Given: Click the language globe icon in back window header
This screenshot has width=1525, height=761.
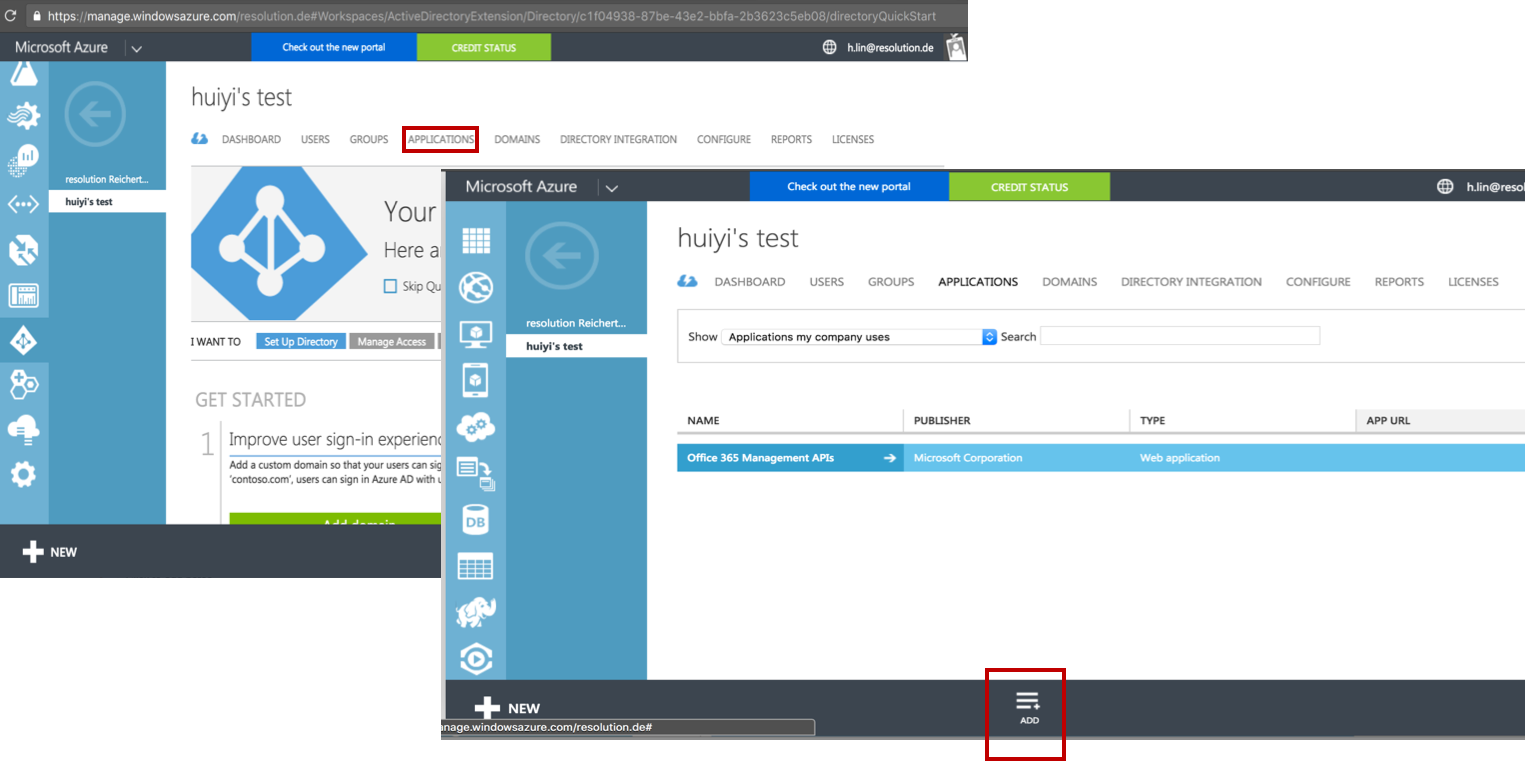Looking at the screenshot, I should pyautogui.click(x=829, y=47).
